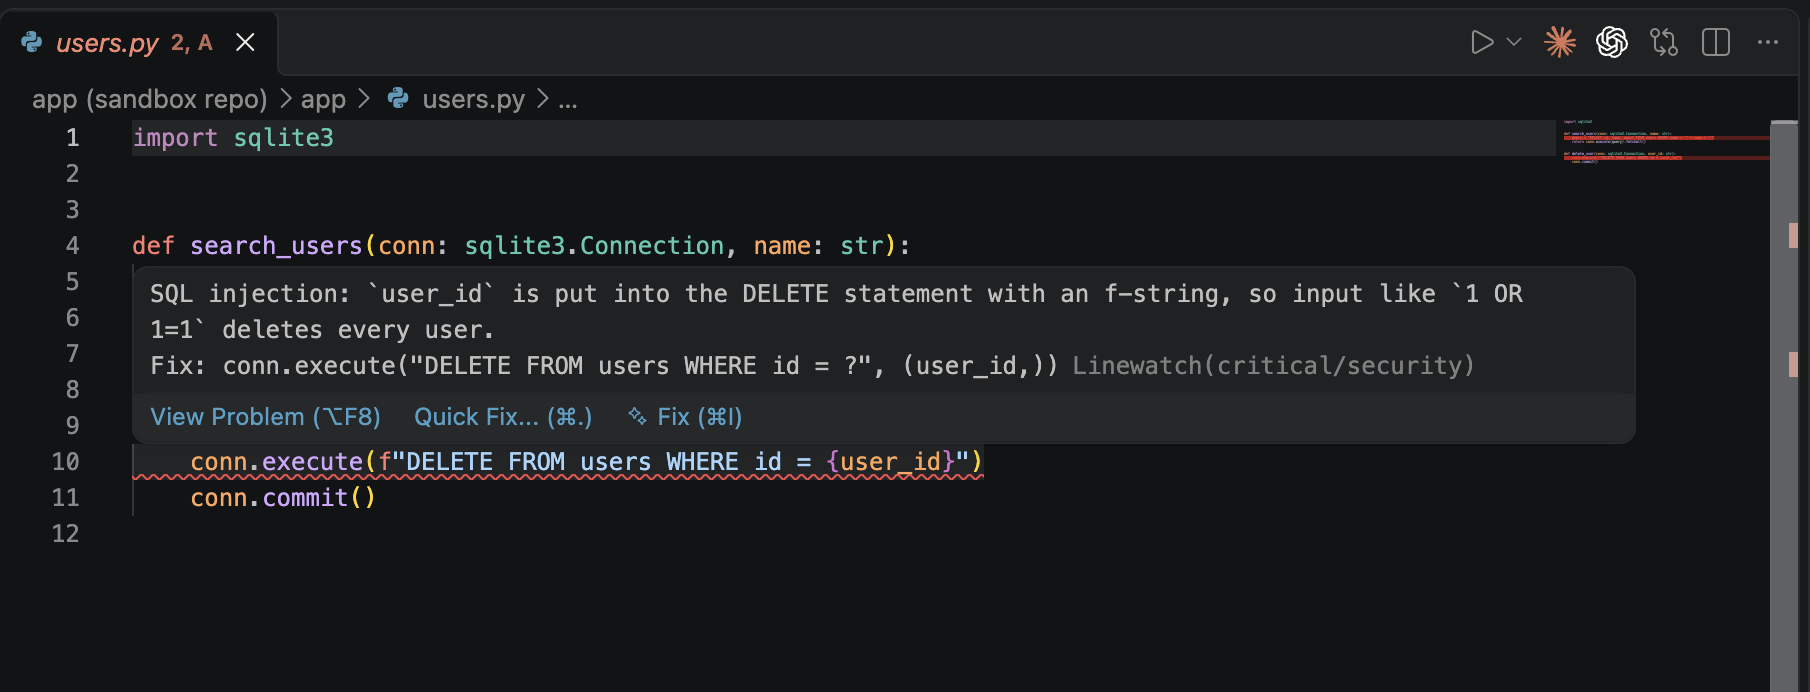Image resolution: width=1810 pixels, height=692 pixels.
Task: Click the sparkle Fix link in hover
Action: point(685,417)
